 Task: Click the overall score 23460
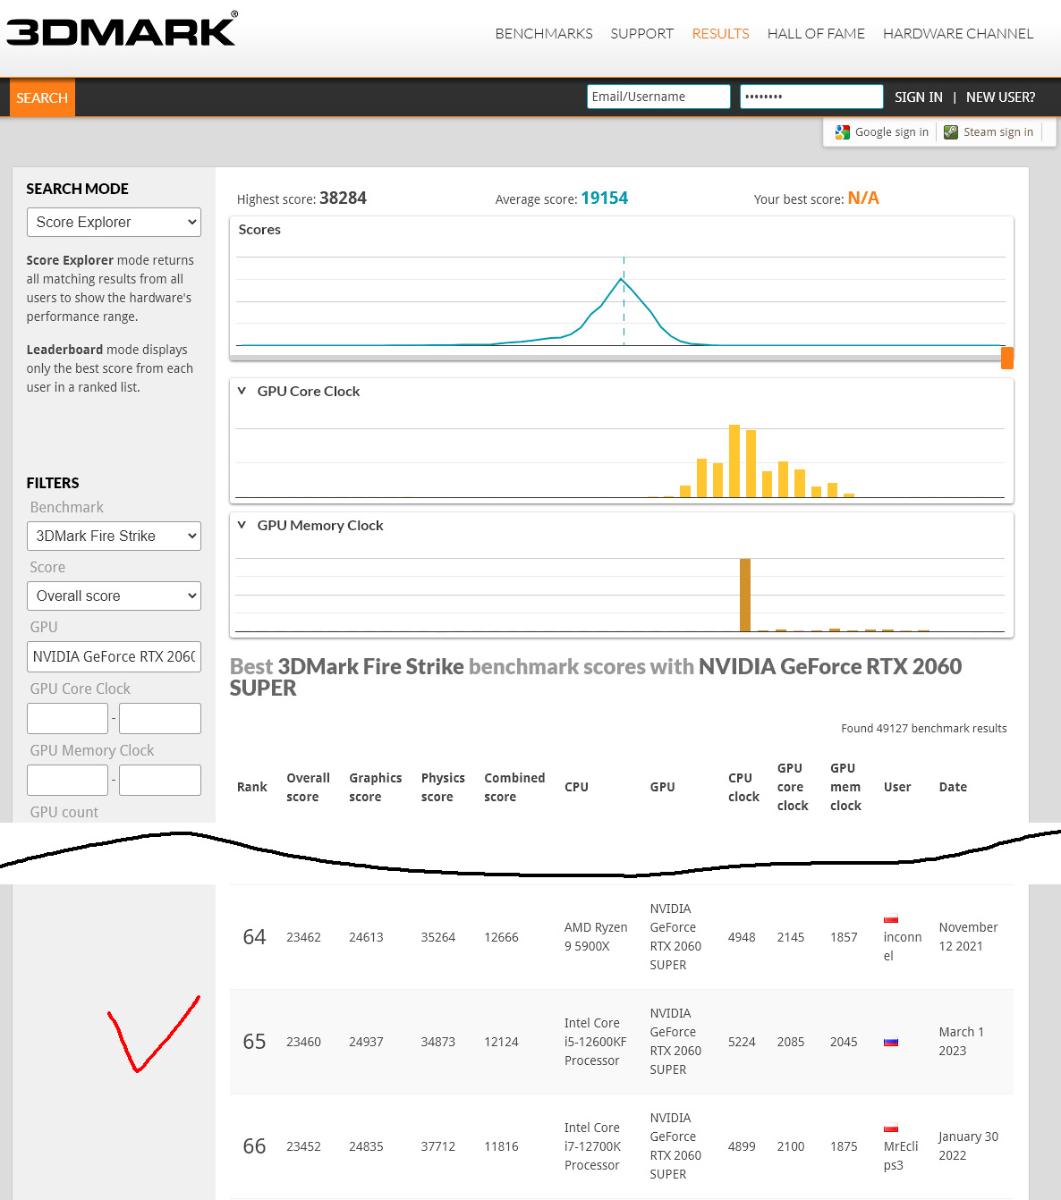[x=303, y=1043]
